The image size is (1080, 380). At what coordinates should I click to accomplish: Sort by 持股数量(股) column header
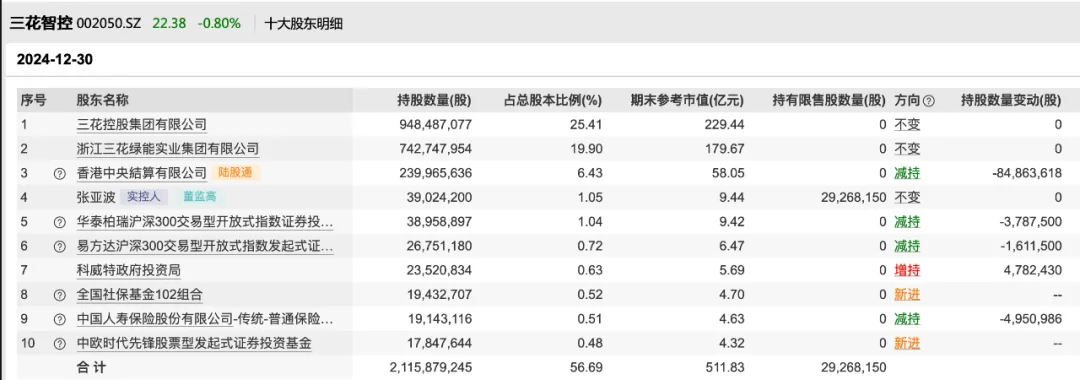435,101
